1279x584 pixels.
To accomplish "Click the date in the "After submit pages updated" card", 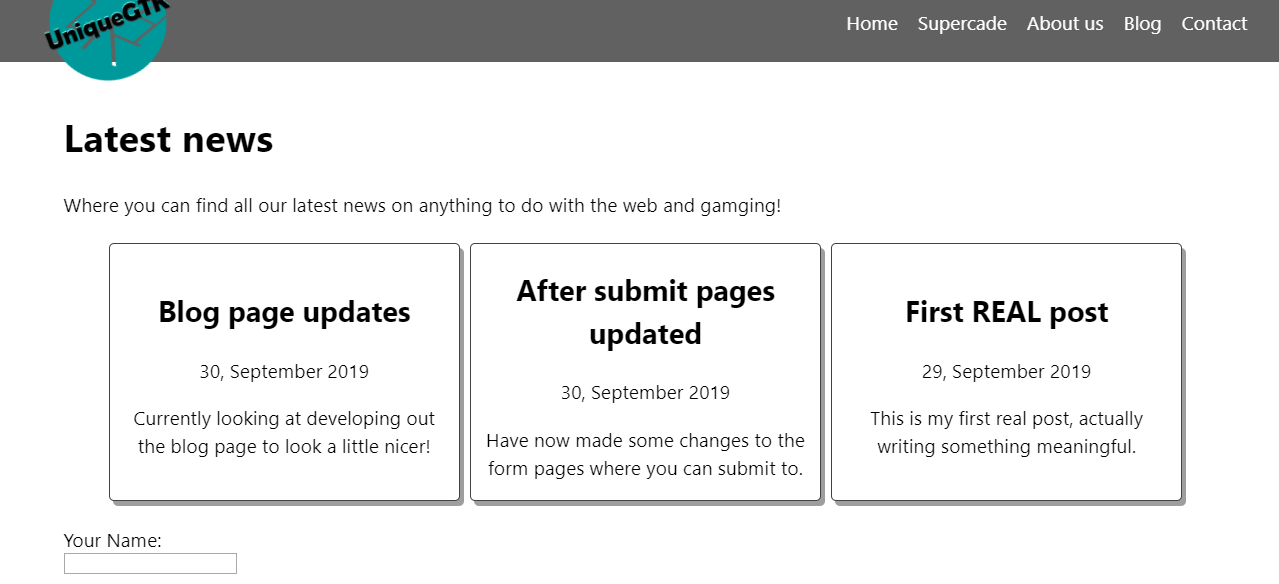I will pos(645,393).
